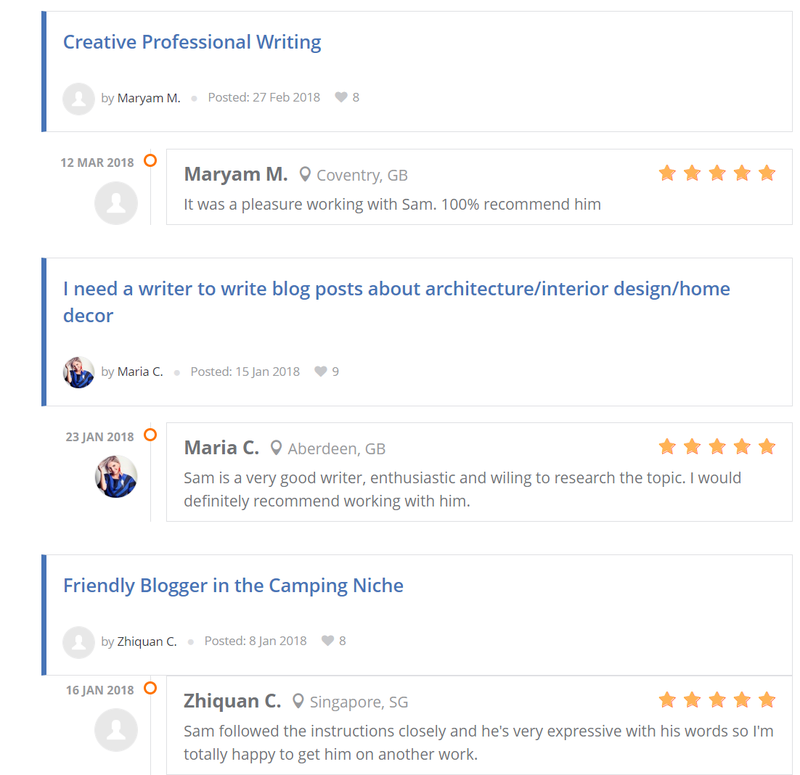
Task: Open Friendly Blogger in the Camping Niche
Action: [233, 586]
